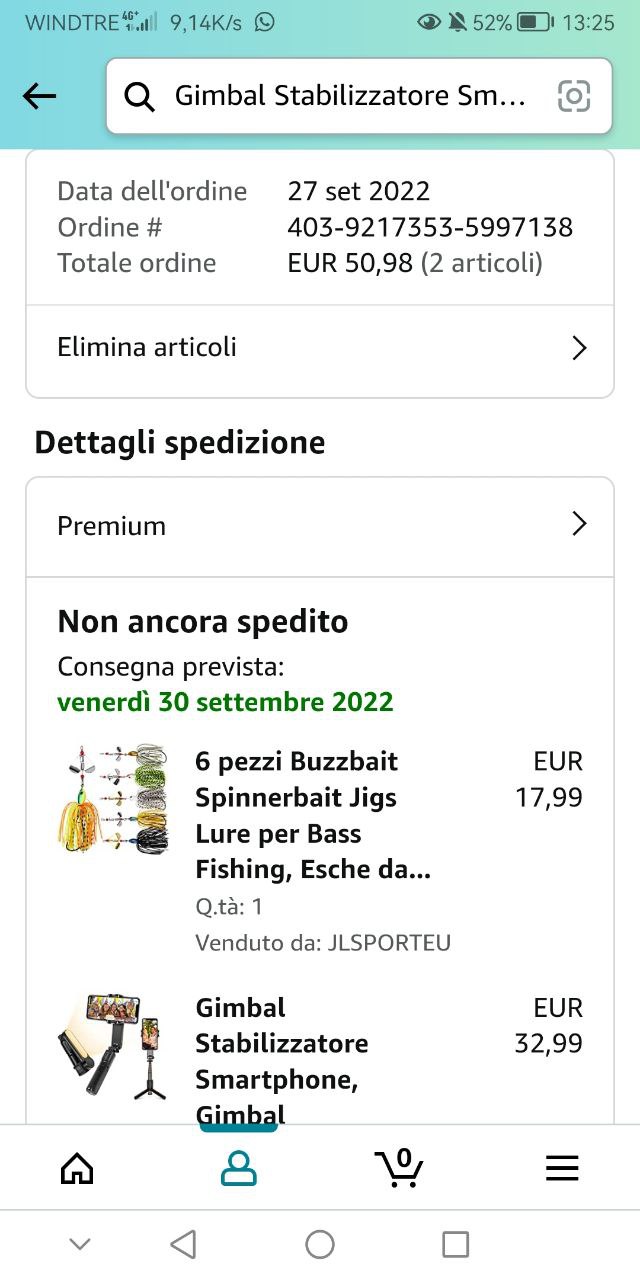The width and height of the screenshot is (640, 1280).
Task: Tap Android back navigation triangle
Action: pos(183,1244)
